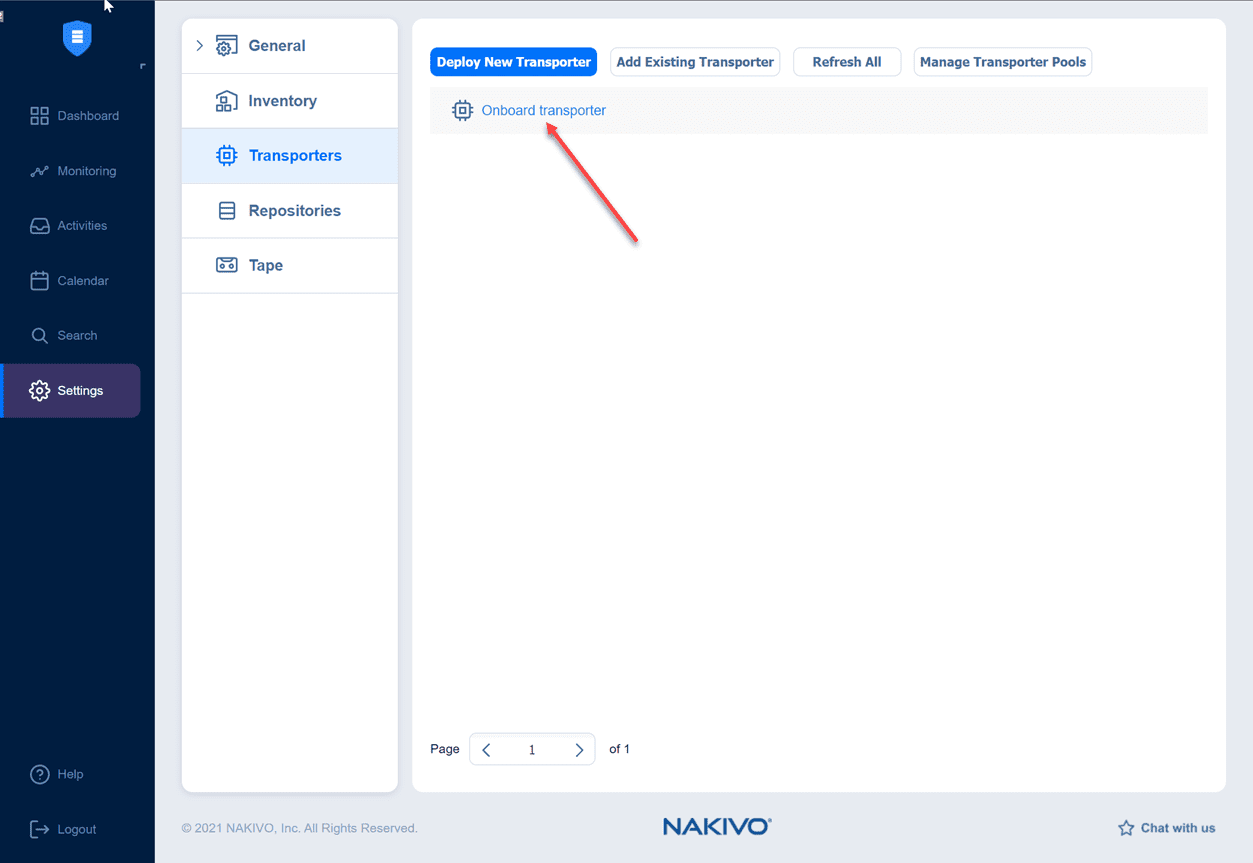Click the page number input field

pos(532,748)
